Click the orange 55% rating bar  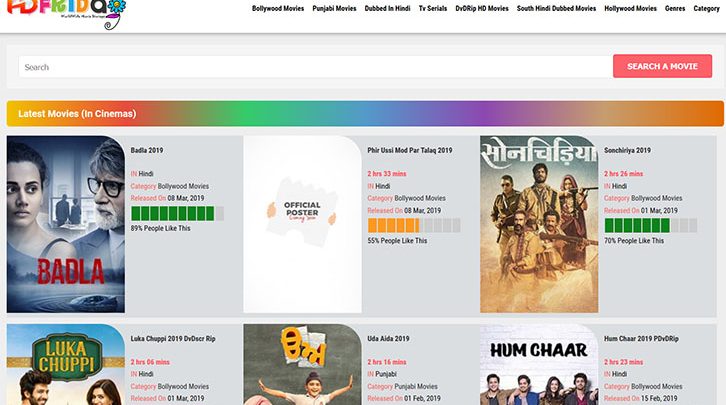tap(414, 225)
